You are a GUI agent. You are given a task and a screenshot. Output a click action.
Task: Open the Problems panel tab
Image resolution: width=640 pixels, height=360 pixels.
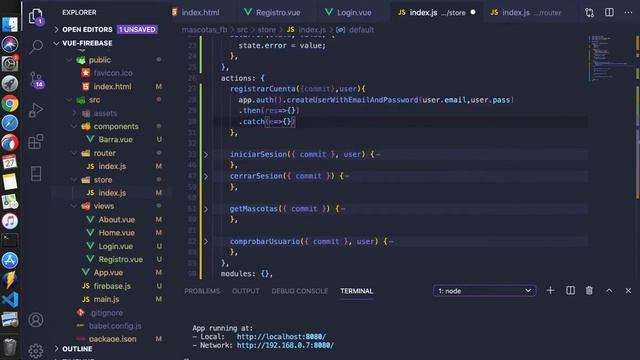[202, 291]
